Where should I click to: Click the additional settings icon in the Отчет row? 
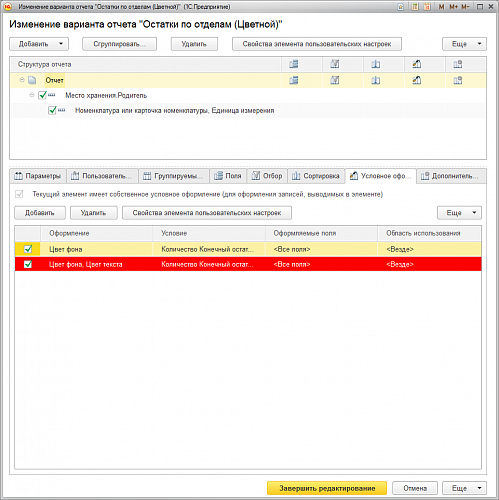[458, 80]
